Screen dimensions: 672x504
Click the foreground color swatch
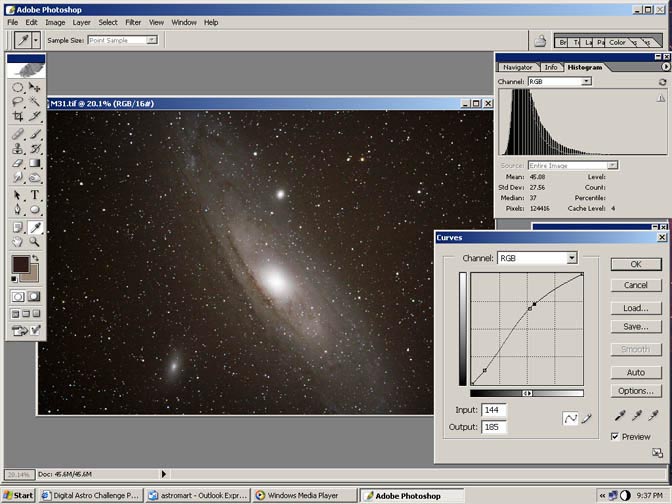pos(19,264)
